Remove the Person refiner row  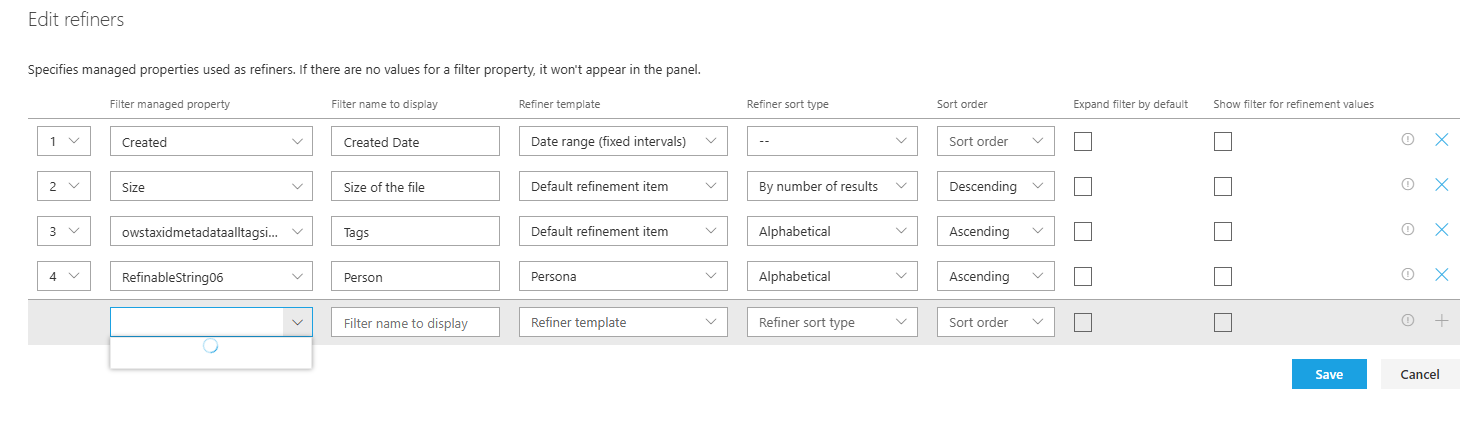click(1441, 275)
